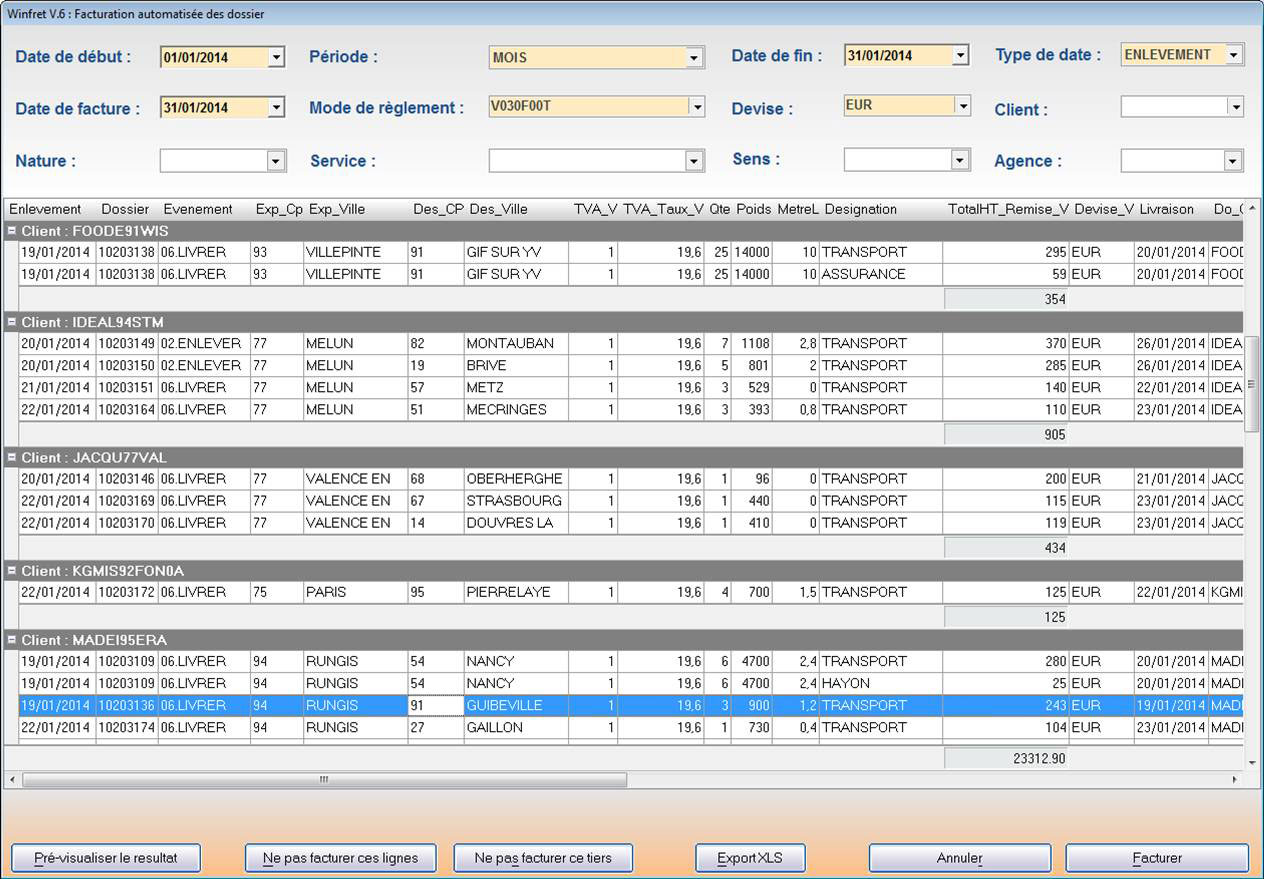Open the Agence dropdown list
Image resolution: width=1264 pixels, height=879 pixels.
click(1234, 161)
